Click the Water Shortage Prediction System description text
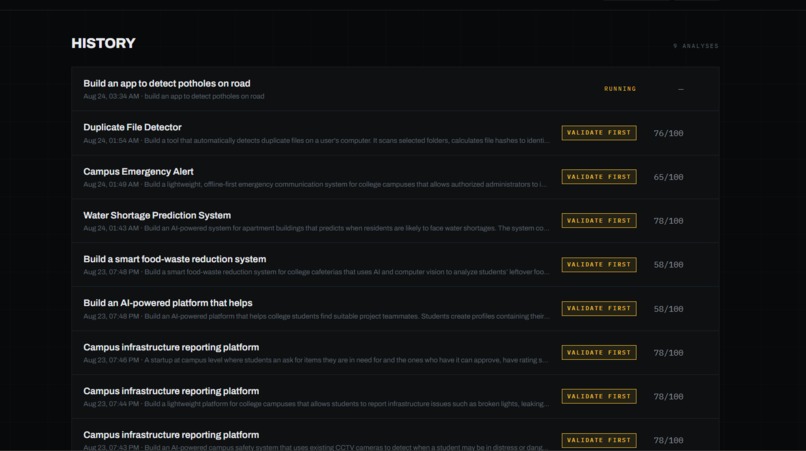The height and width of the screenshot is (451, 806). click(x=316, y=228)
